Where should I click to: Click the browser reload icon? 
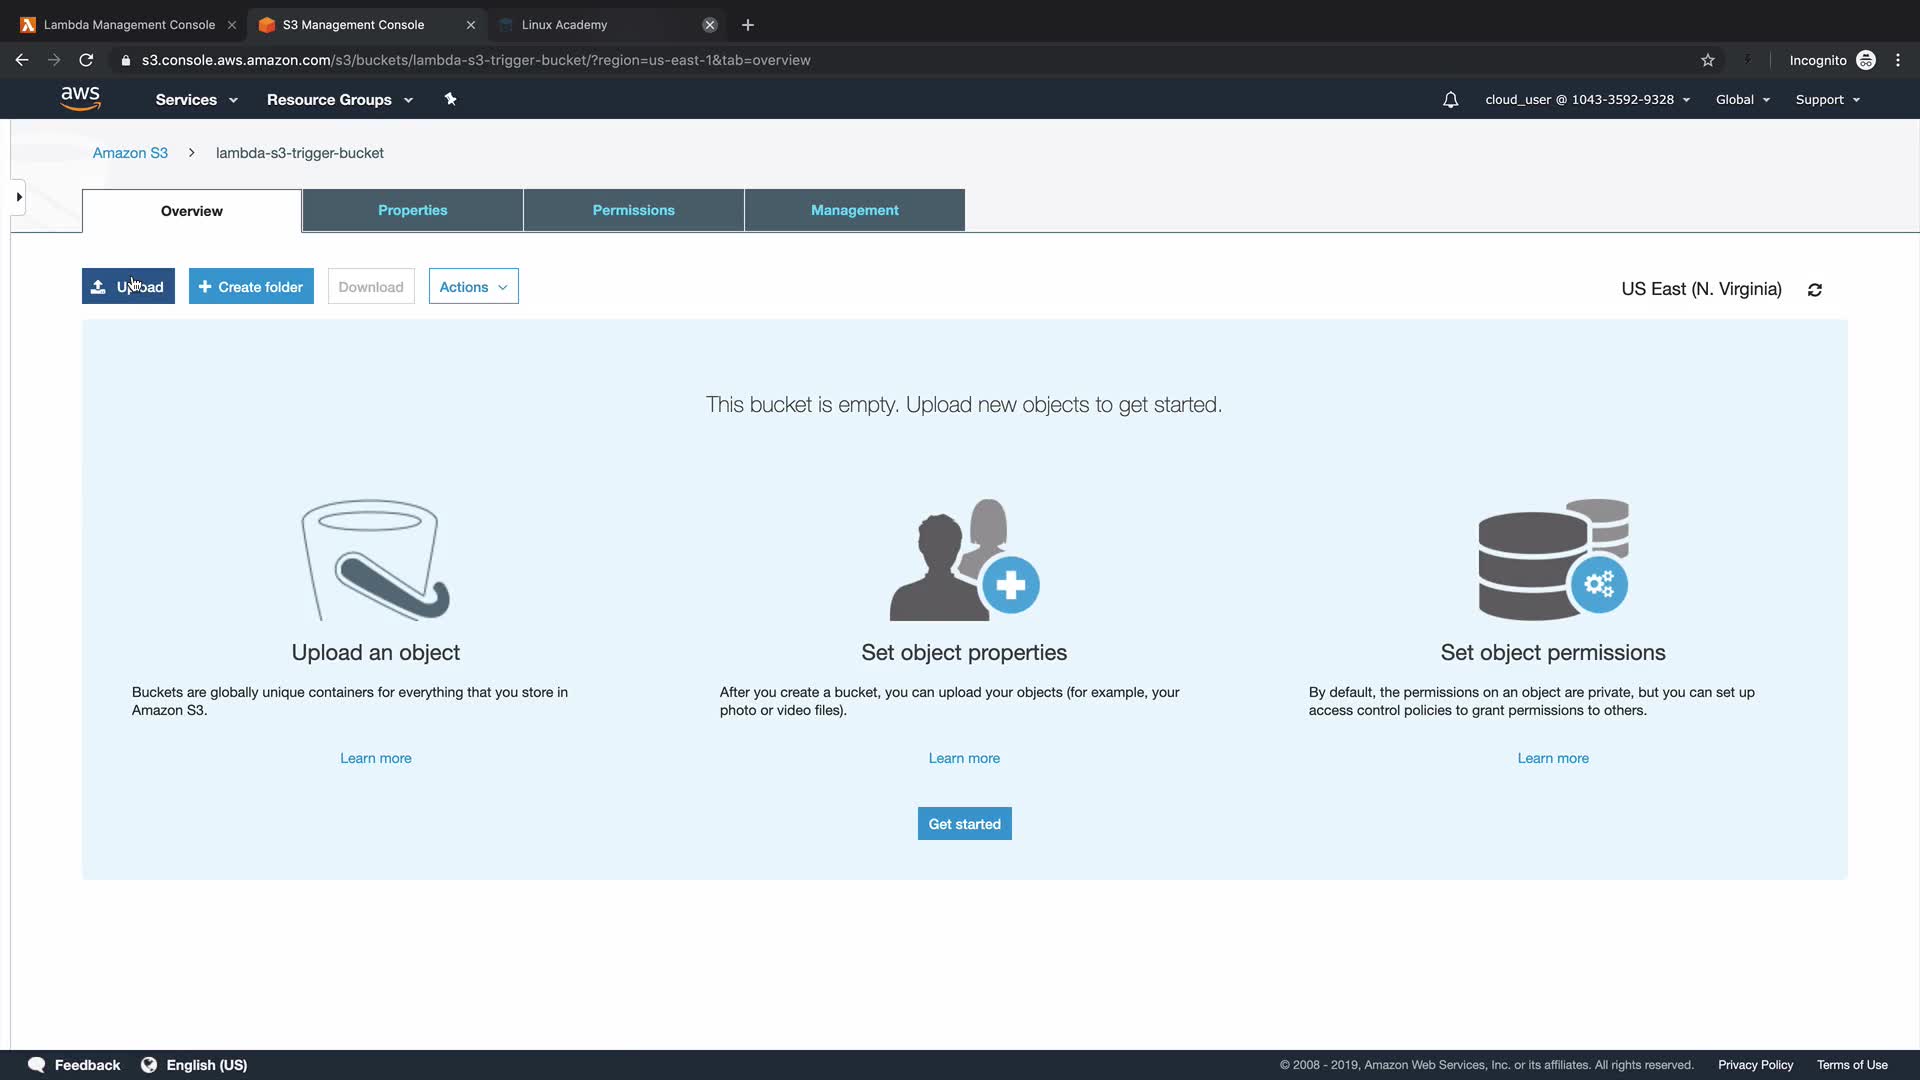coord(86,60)
